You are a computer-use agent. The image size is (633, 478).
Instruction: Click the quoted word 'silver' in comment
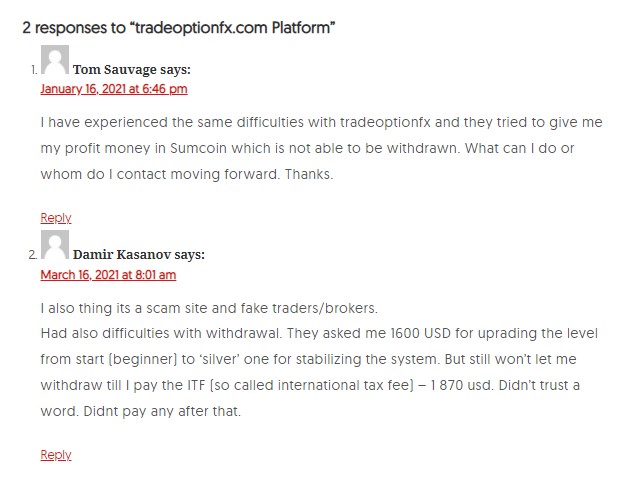pos(220,359)
